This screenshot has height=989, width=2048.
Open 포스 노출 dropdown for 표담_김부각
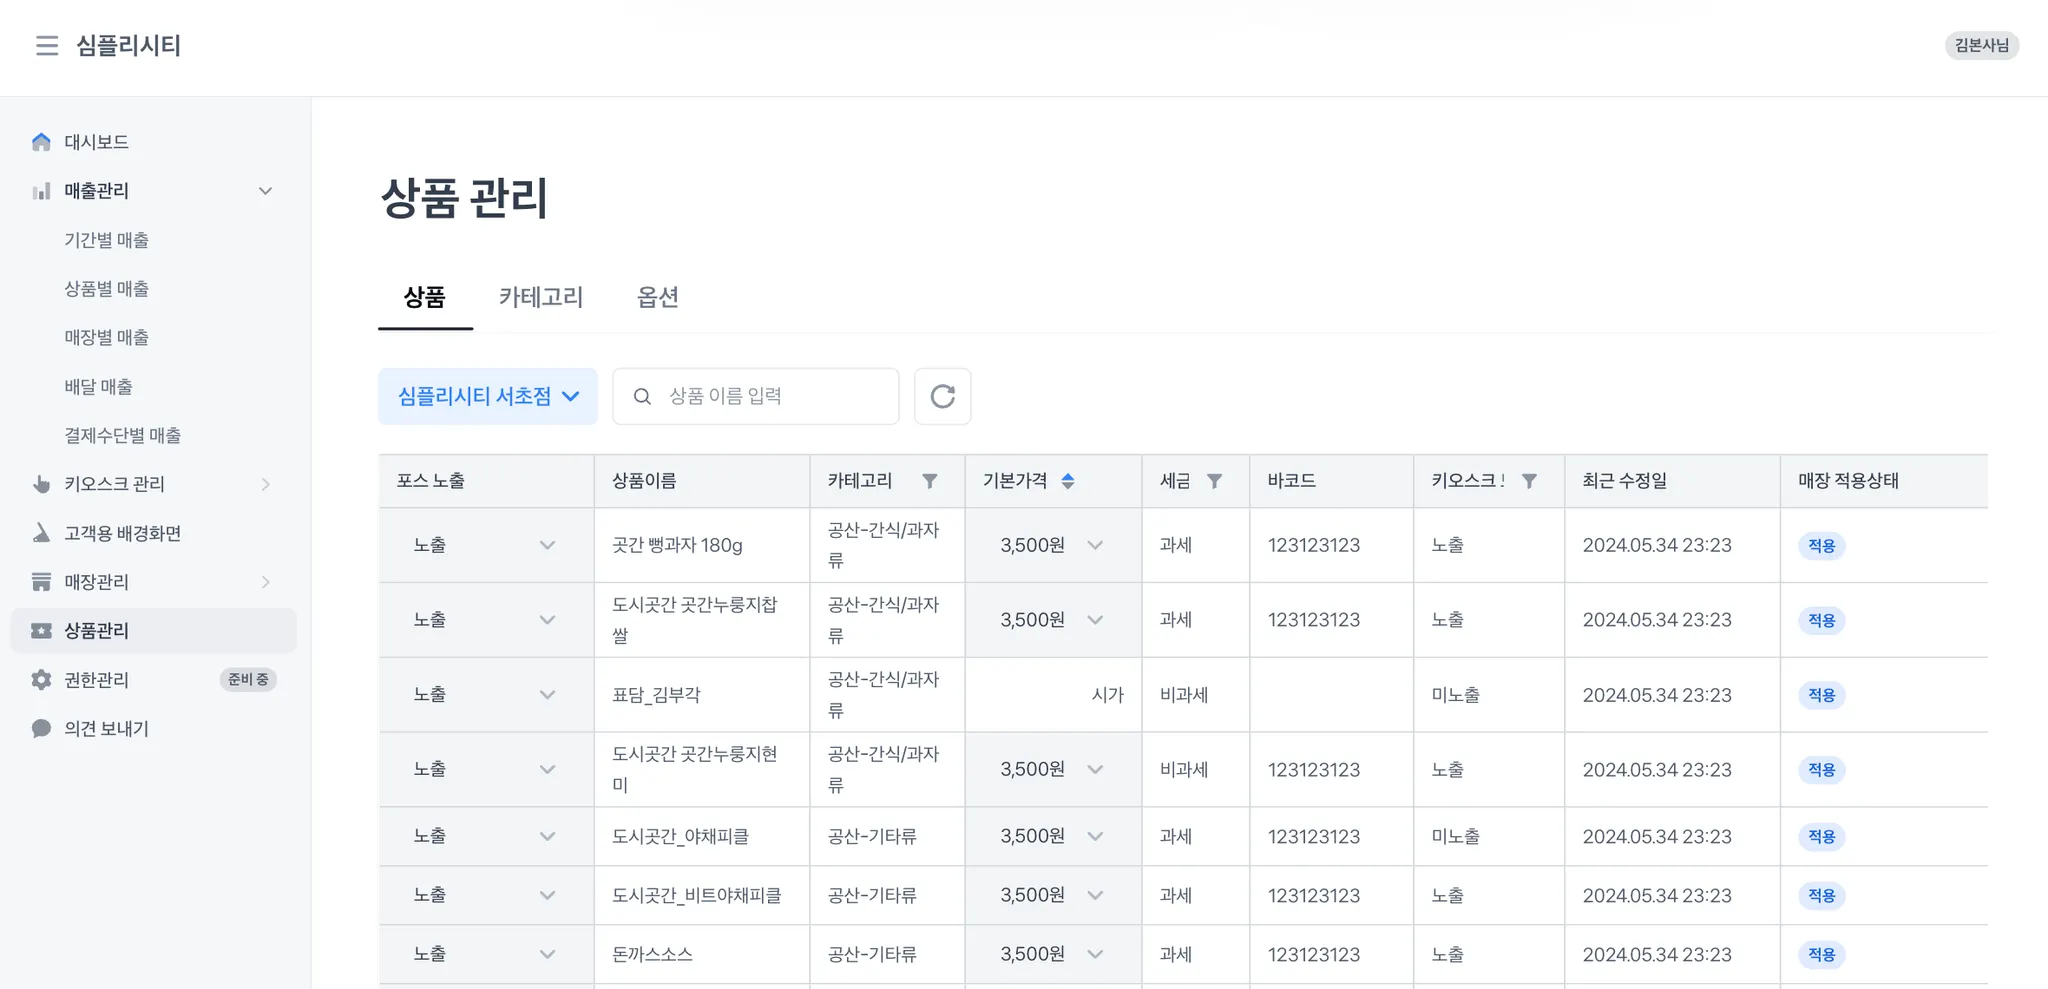[486, 695]
